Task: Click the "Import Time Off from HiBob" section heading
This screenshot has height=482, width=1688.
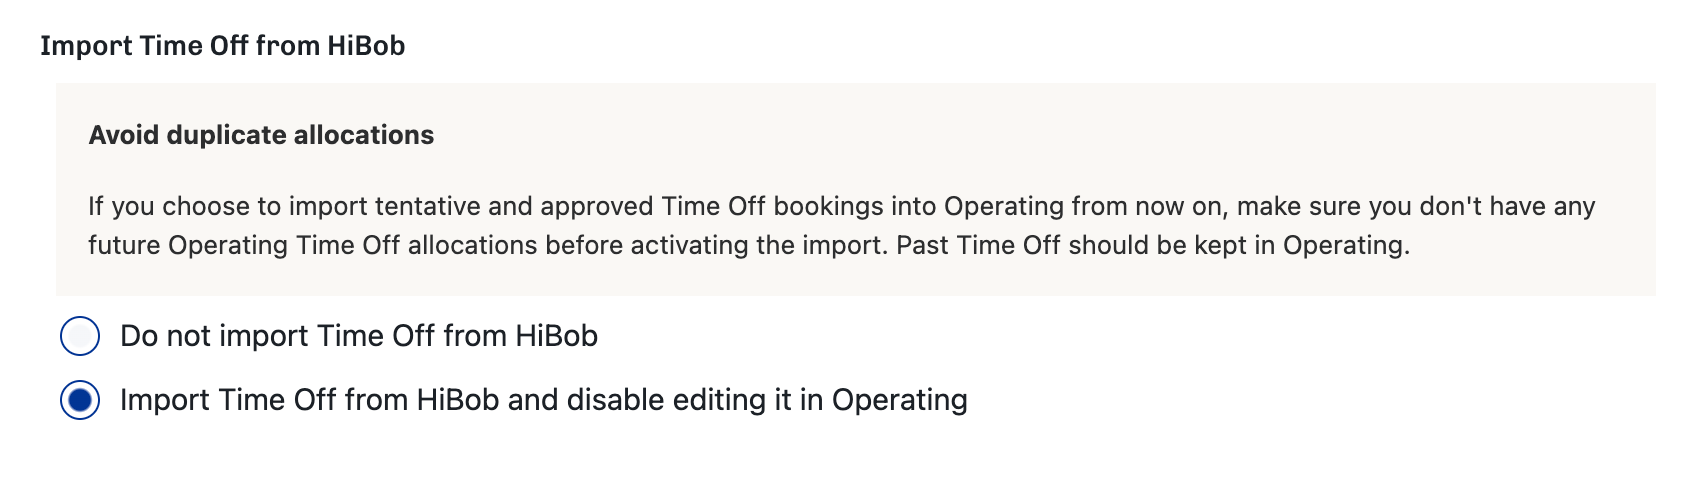Action: 222,46
